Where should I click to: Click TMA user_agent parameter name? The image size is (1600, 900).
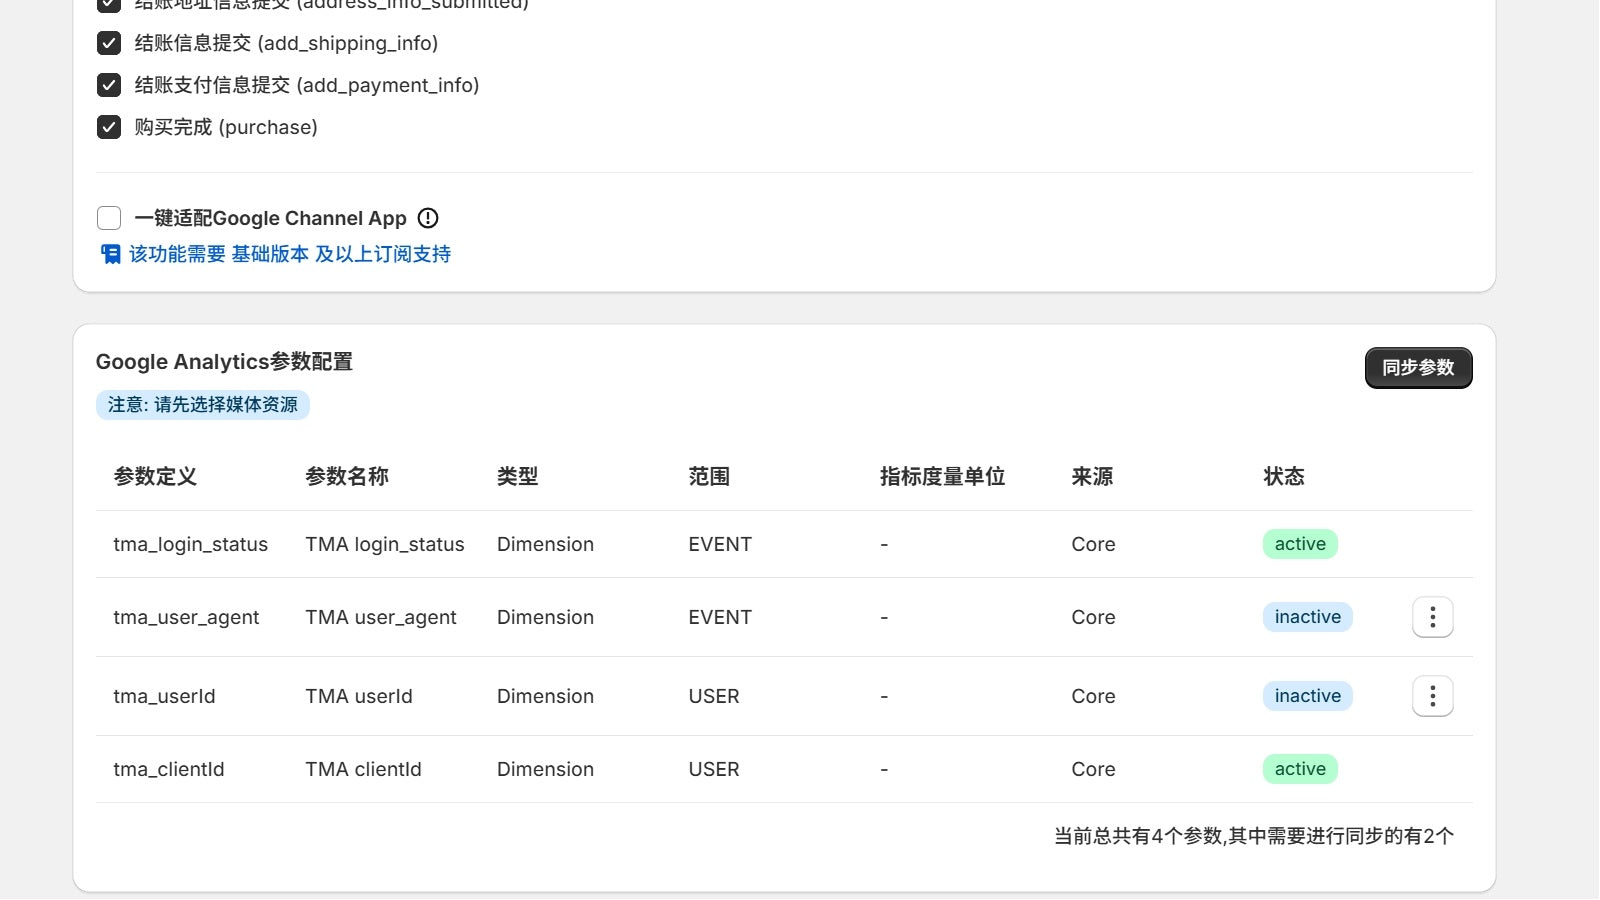click(381, 617)
